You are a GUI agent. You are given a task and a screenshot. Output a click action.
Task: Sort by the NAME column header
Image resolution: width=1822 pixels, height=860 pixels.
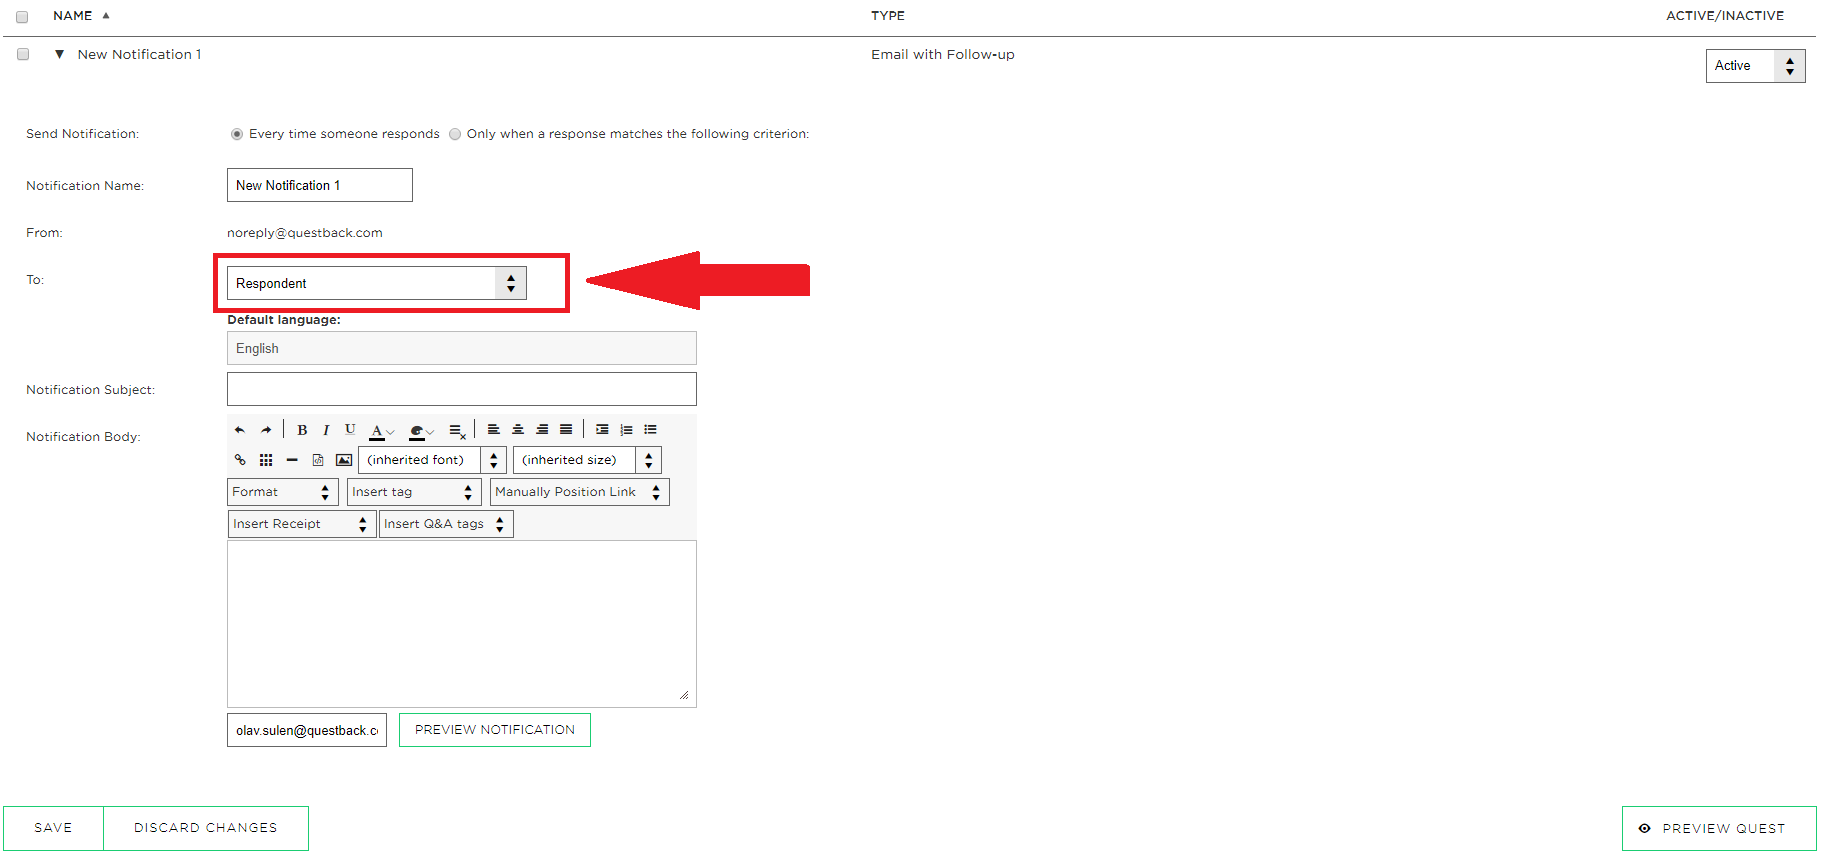coord(73,16)
